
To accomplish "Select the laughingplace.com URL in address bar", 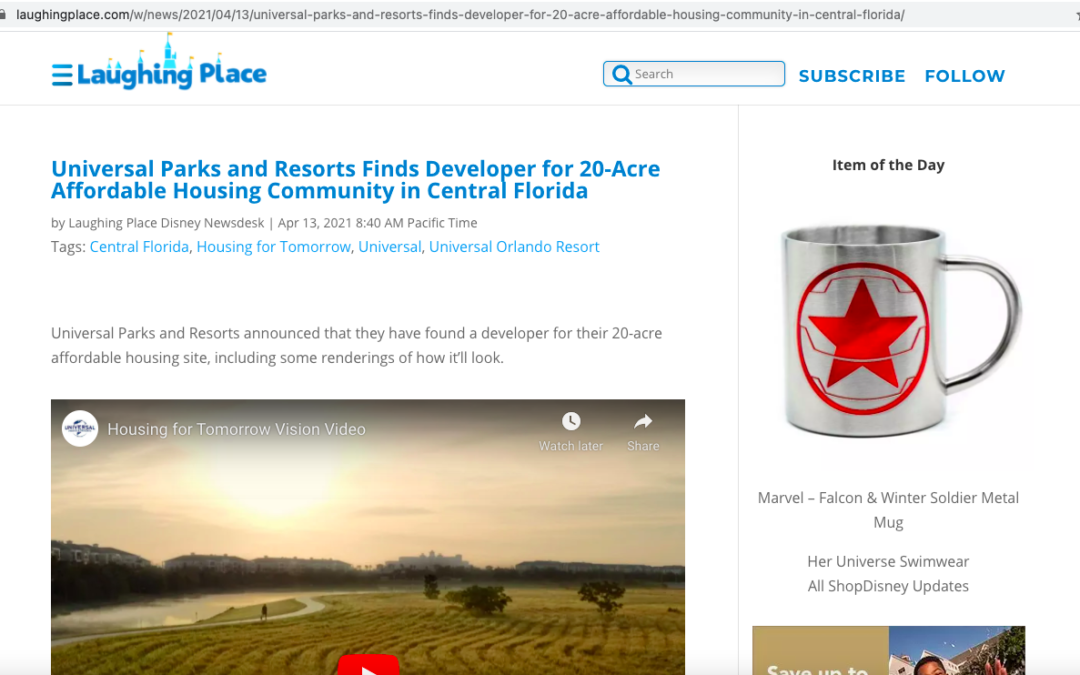I will tap(460, 14).
